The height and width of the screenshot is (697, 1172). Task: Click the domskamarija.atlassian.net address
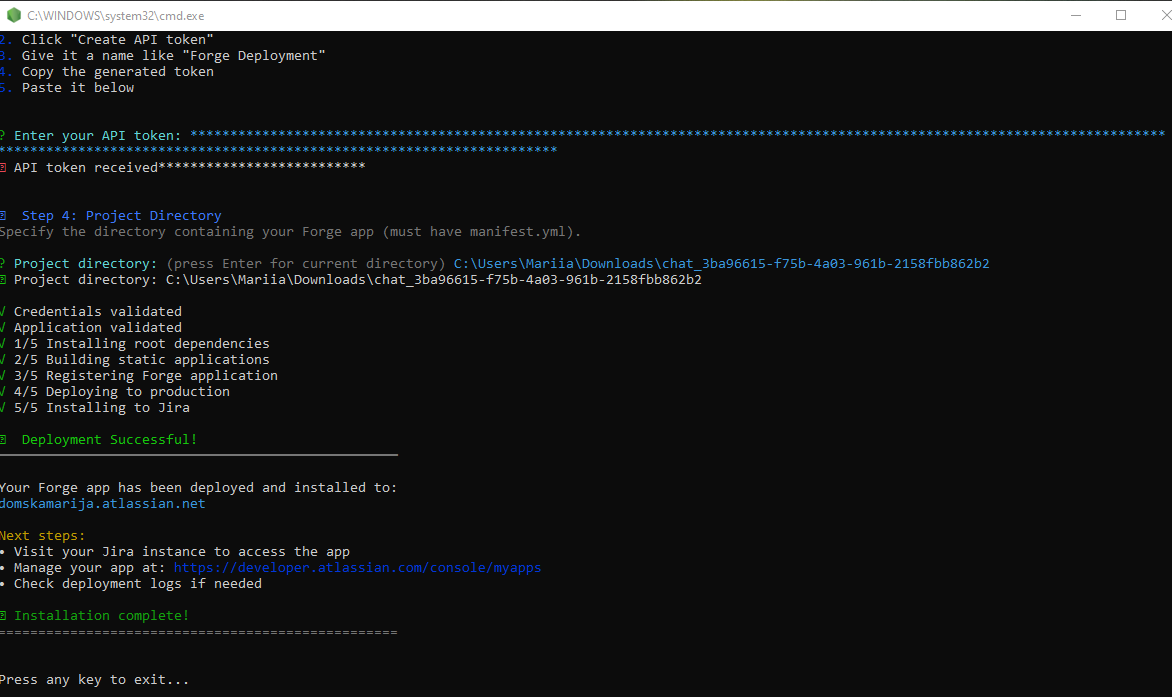point(99,503)
